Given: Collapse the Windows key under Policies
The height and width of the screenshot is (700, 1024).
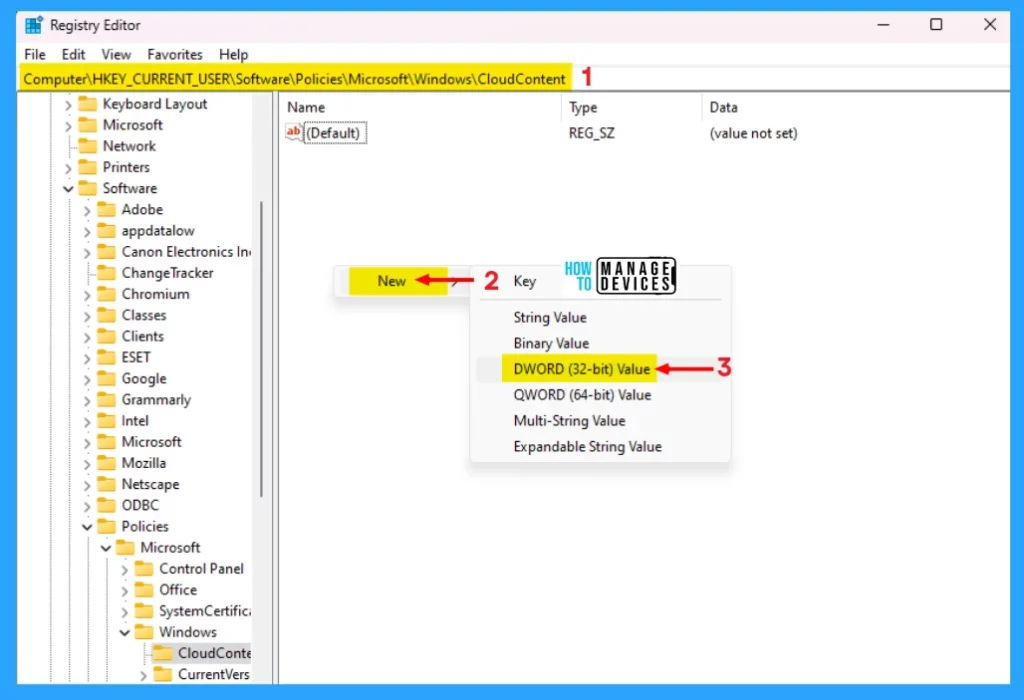Looking at the screenshot, I should point(125,633).
